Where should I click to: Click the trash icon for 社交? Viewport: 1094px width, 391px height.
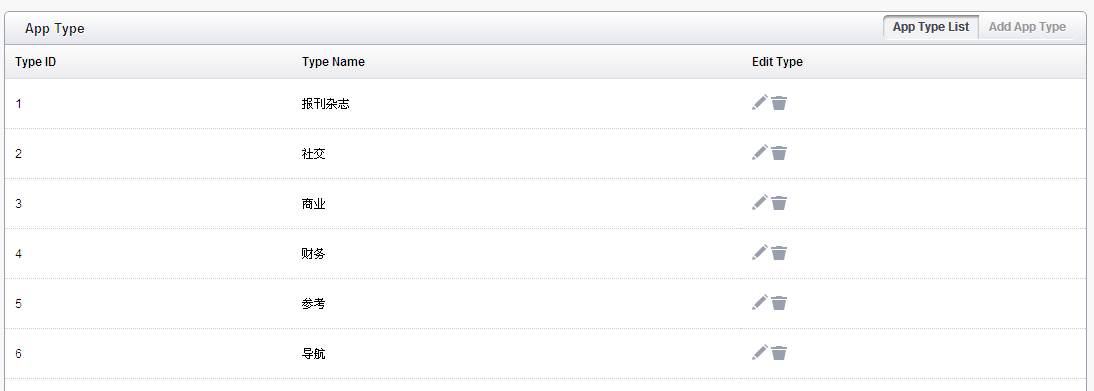point(779,154)
